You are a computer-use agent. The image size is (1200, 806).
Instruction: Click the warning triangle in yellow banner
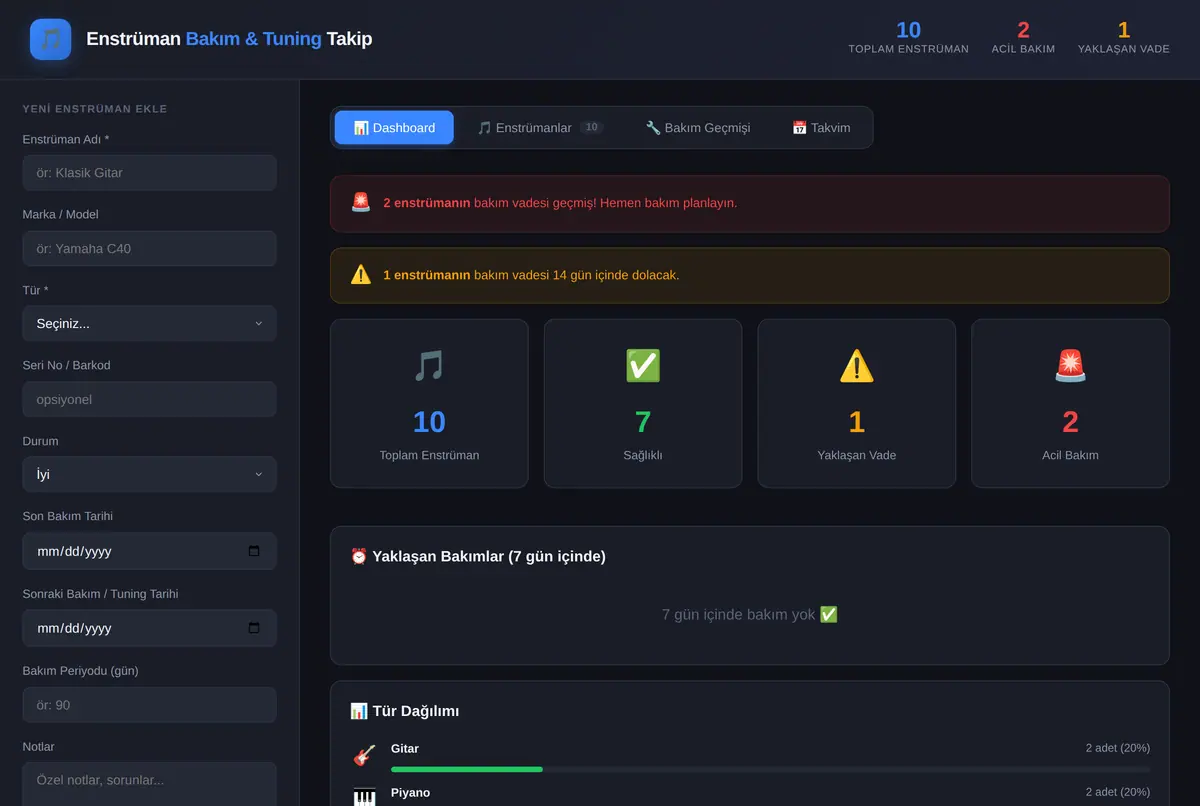click(361, 274)
